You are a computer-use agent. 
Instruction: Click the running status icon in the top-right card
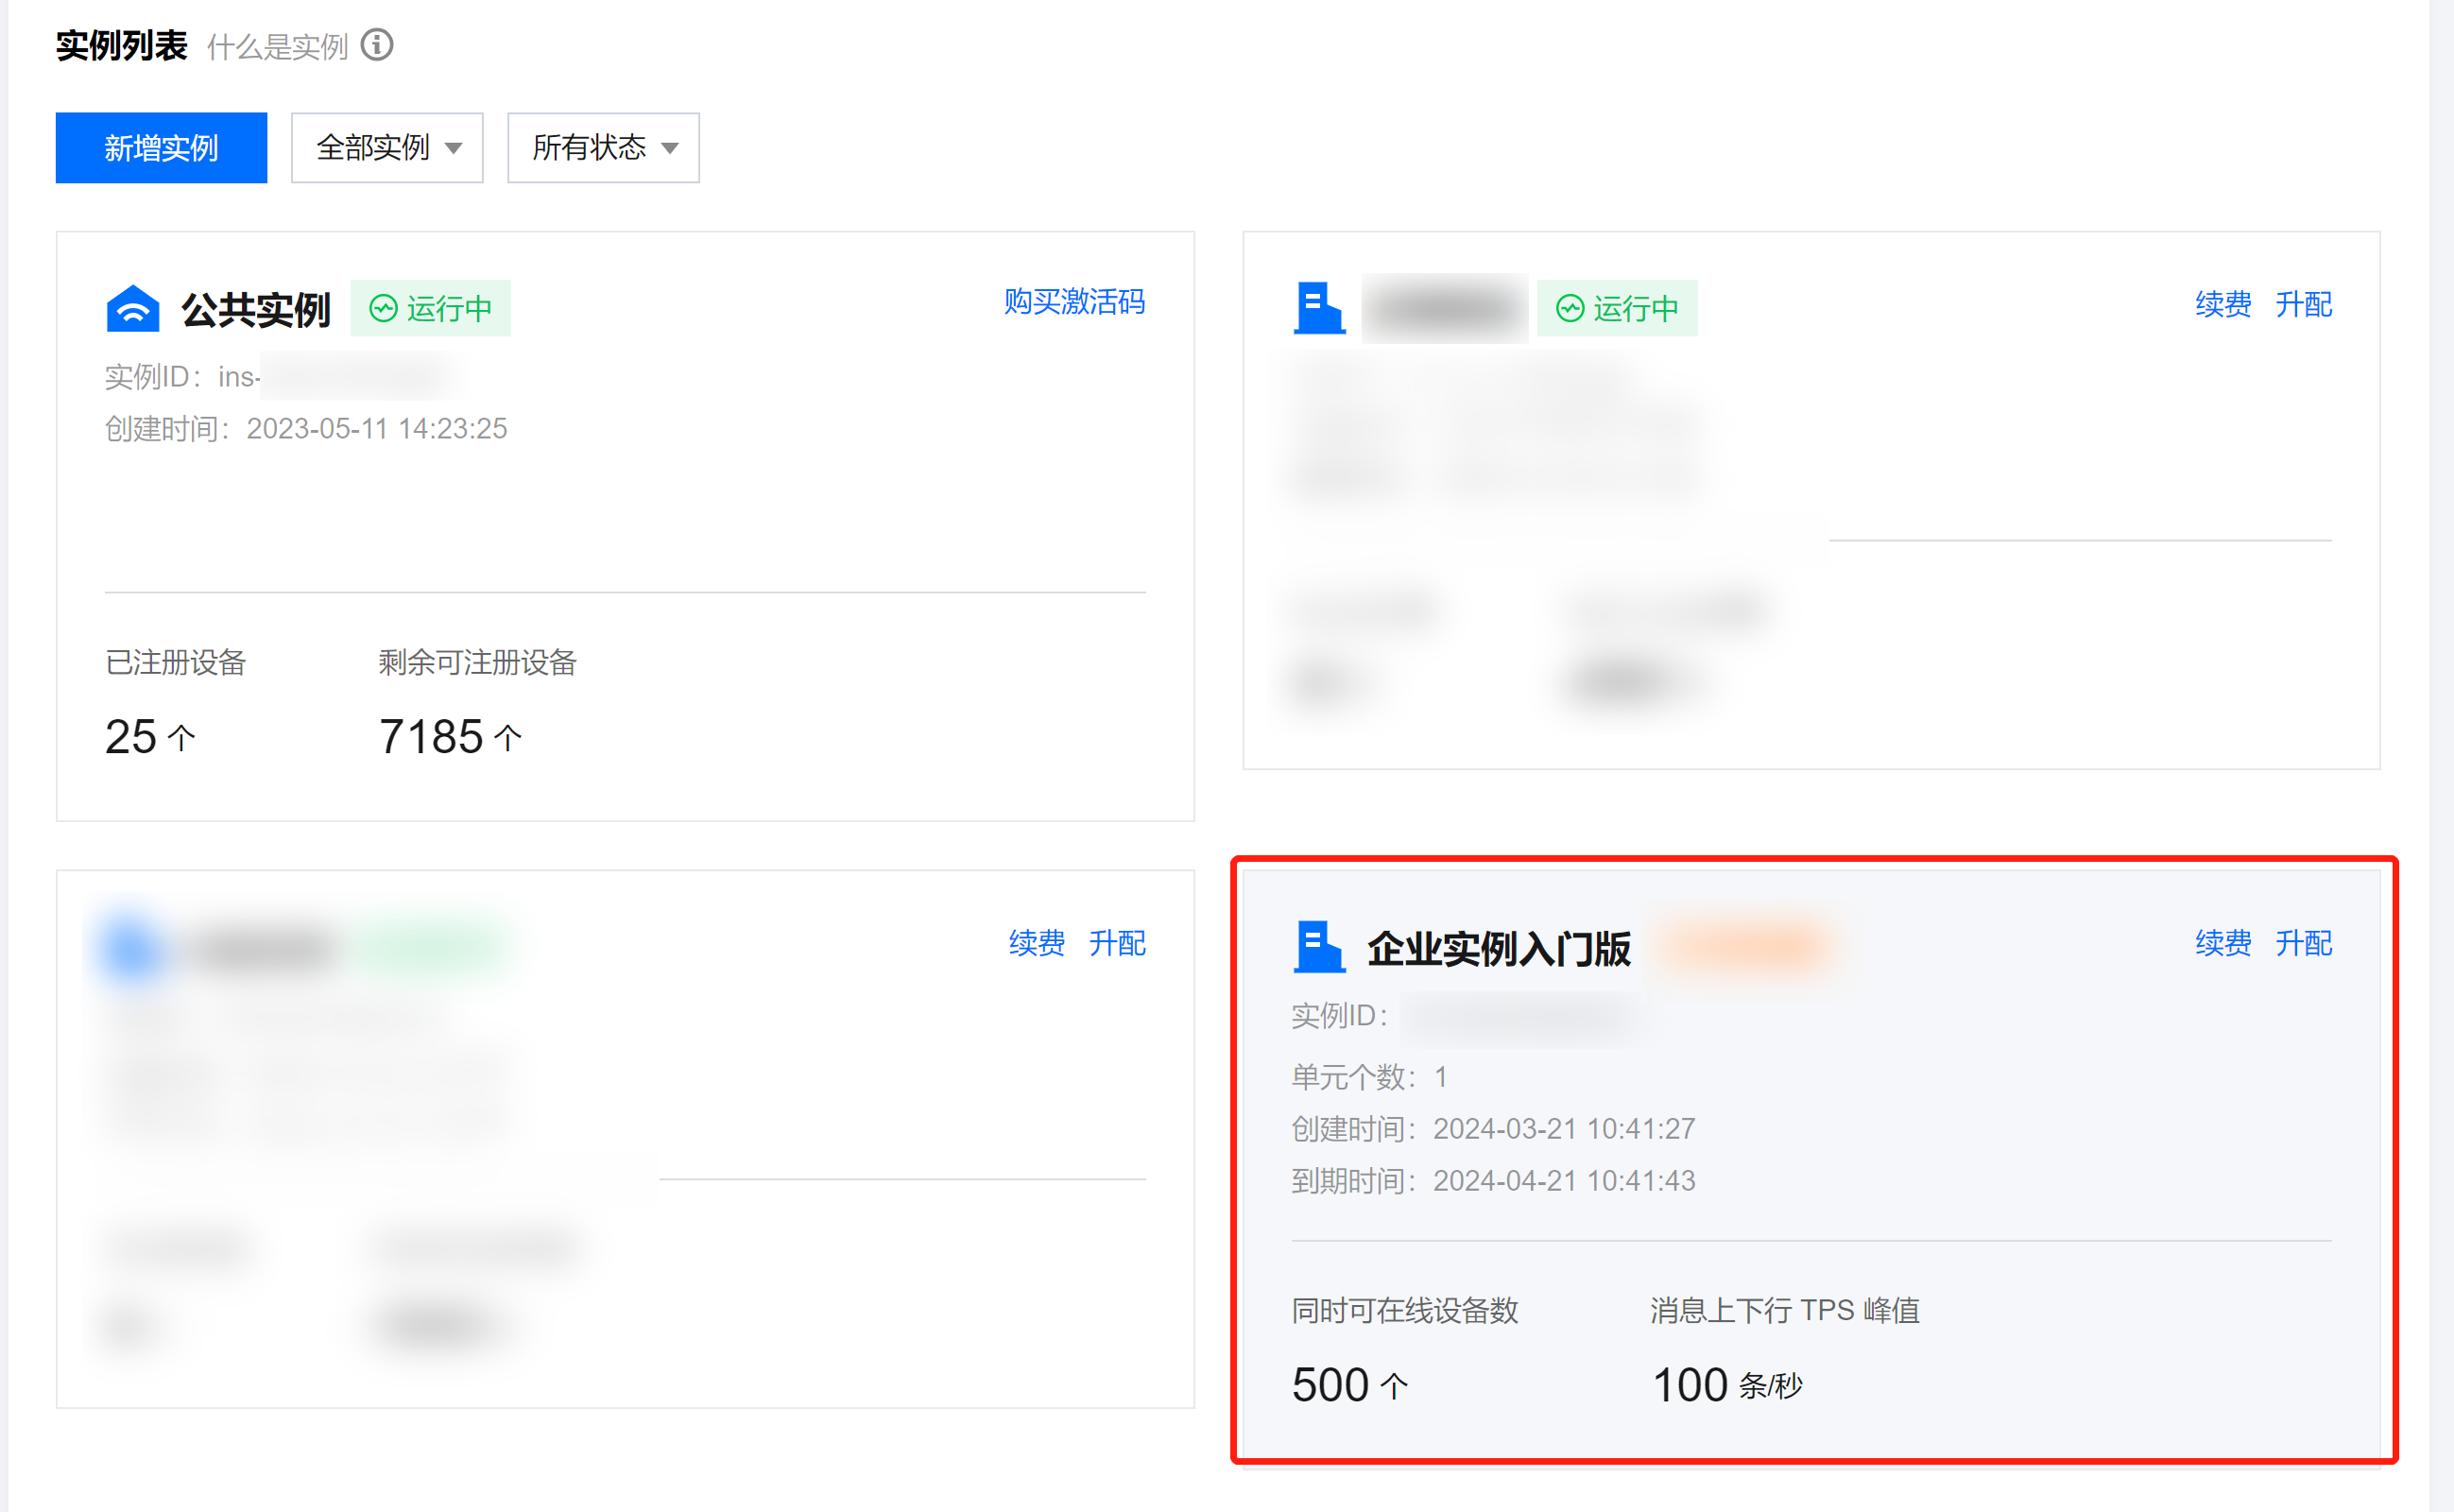pyautogui.click(x=1570, y=308)
